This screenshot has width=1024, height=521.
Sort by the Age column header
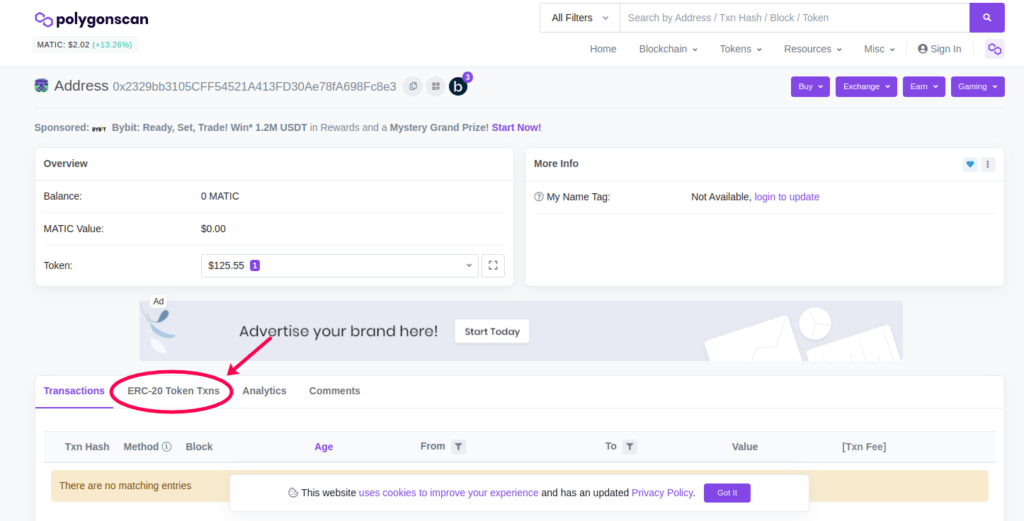tap(323, 447)
